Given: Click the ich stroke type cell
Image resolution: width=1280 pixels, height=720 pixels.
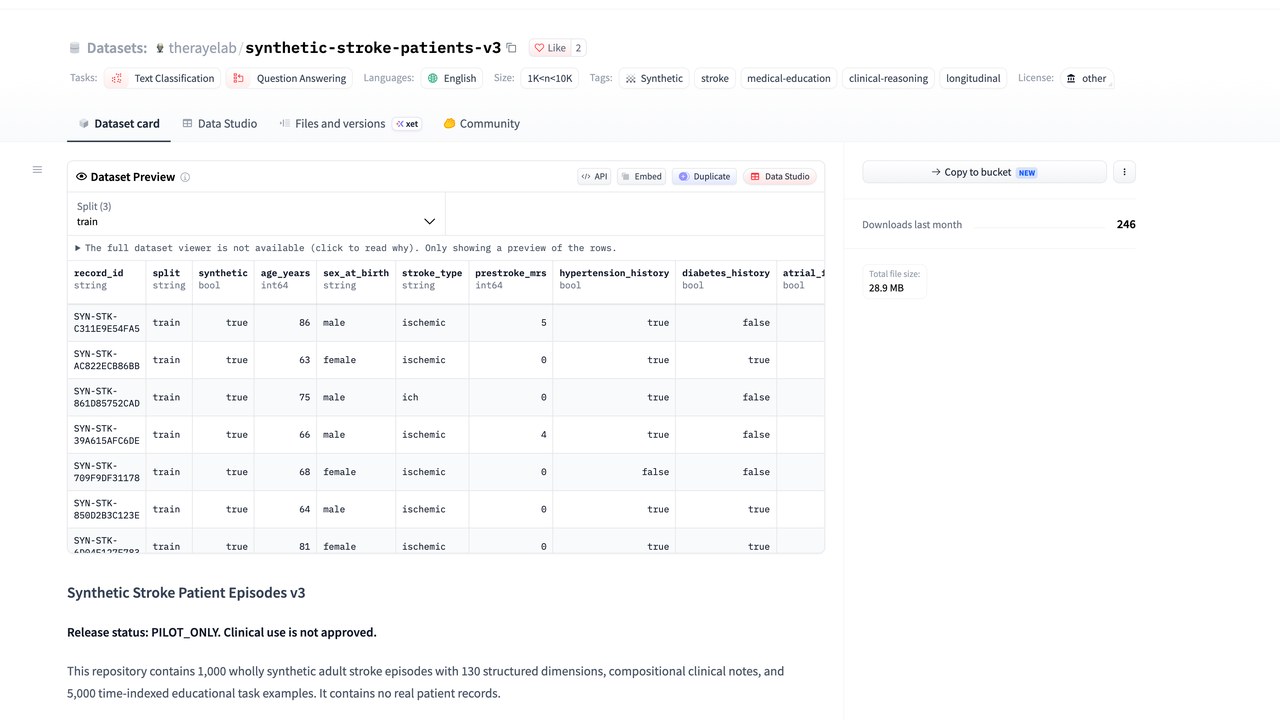Looking at the screenshot, I should (432, 397).
